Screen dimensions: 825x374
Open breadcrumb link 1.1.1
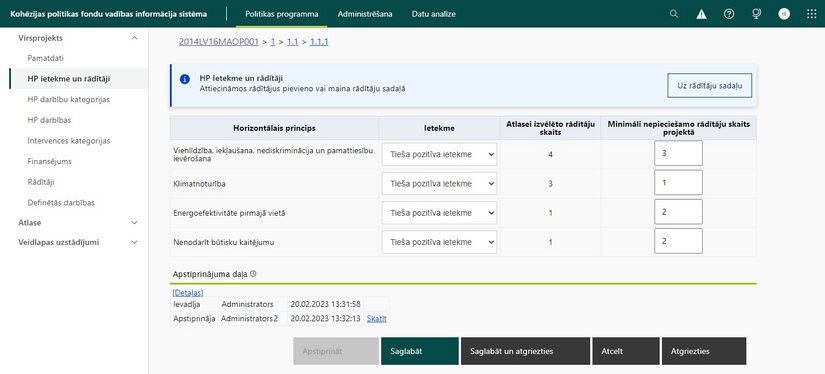pyautogui.click(x=319, y=42)
